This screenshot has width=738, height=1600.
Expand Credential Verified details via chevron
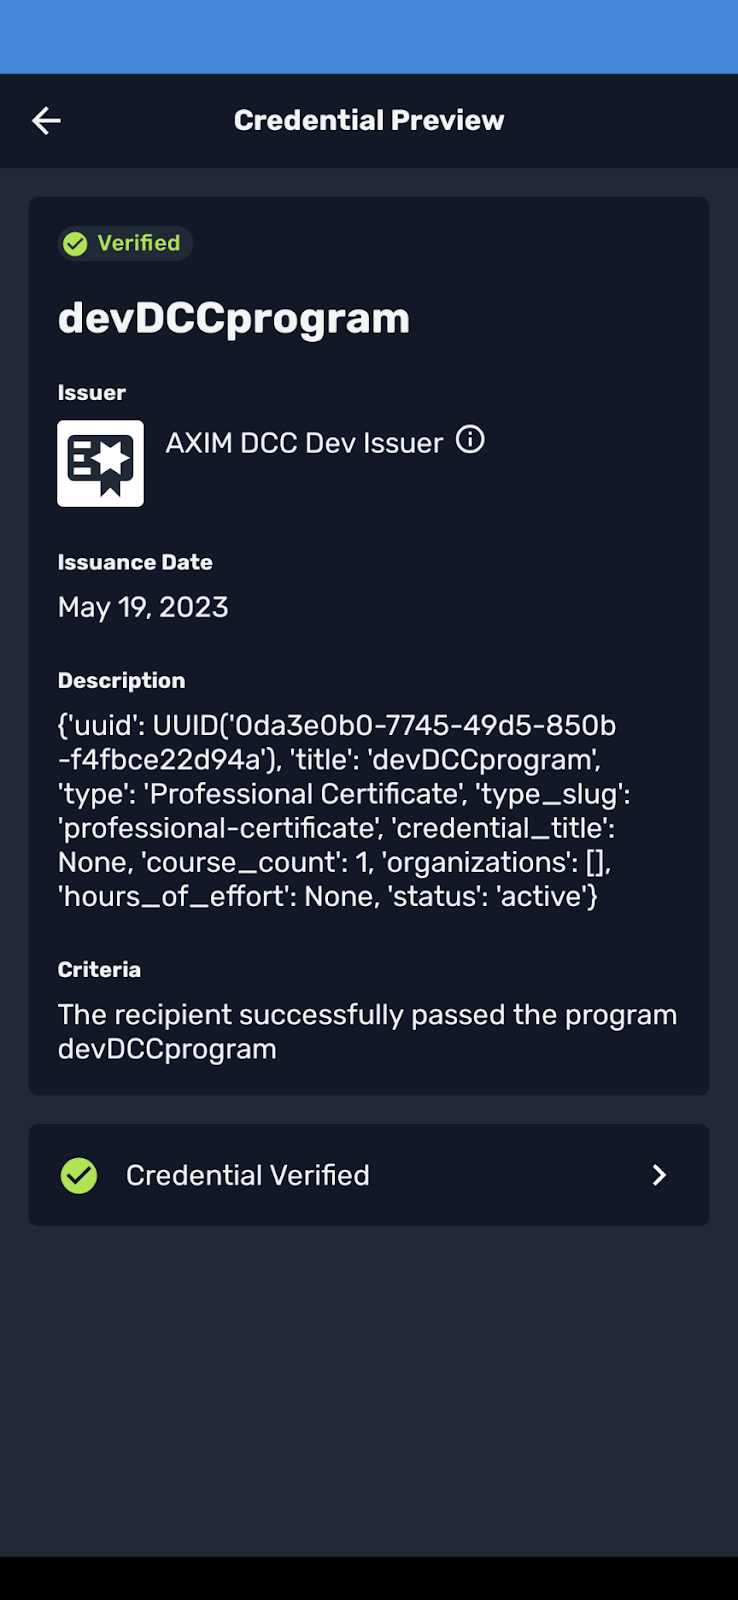pos(659,1175)
